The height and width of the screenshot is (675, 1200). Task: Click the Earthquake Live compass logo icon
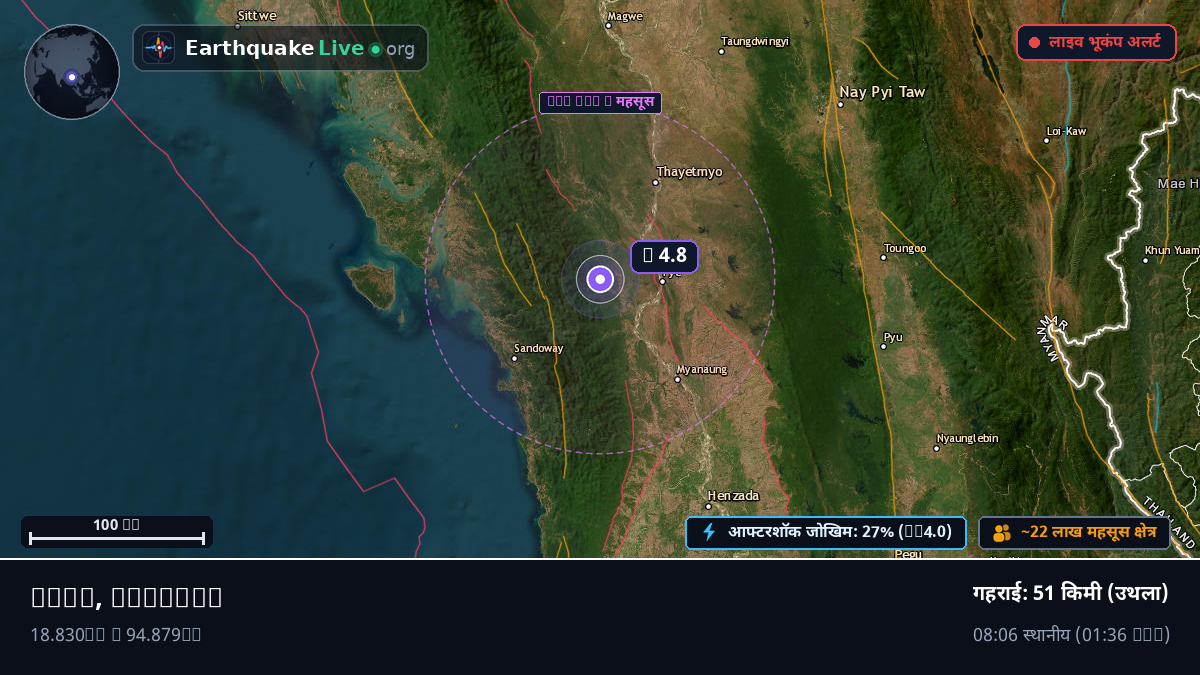(158, 48)
